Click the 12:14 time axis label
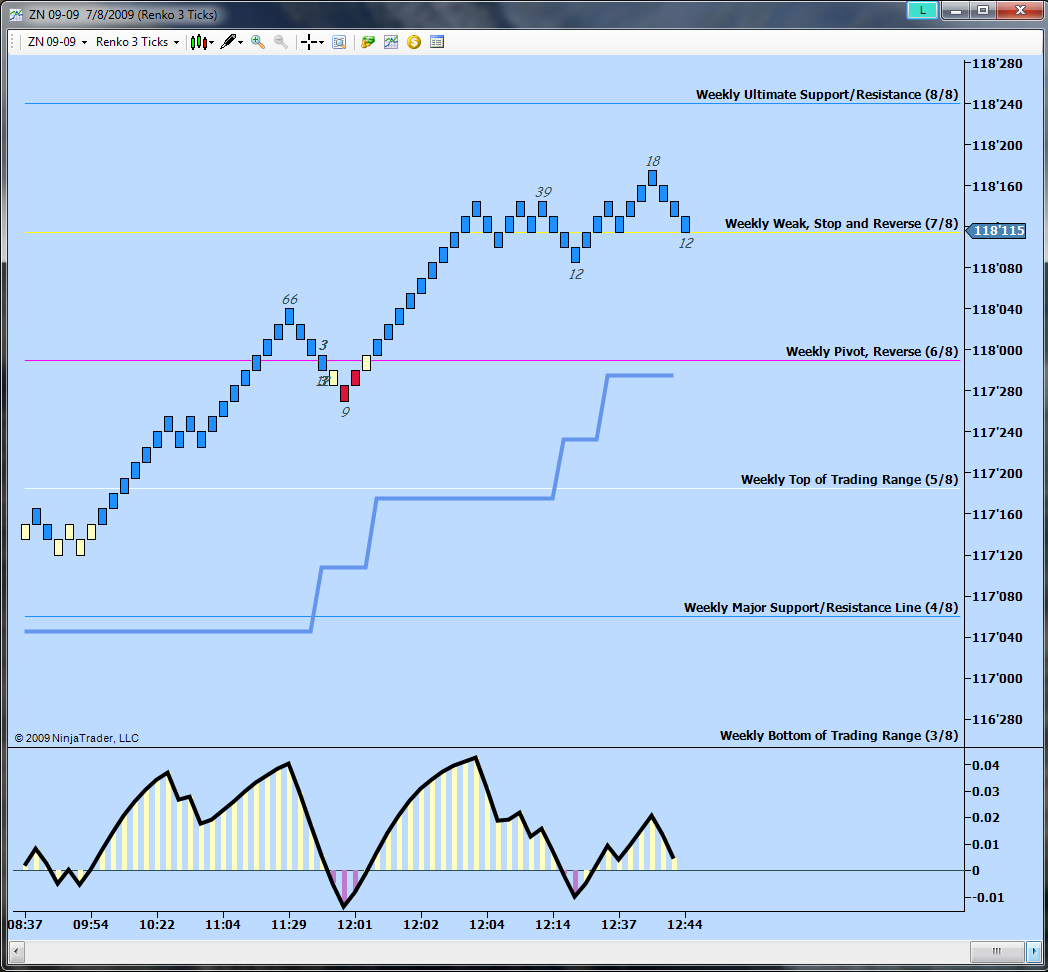The image size is (1048, 972). pos(553,925)
